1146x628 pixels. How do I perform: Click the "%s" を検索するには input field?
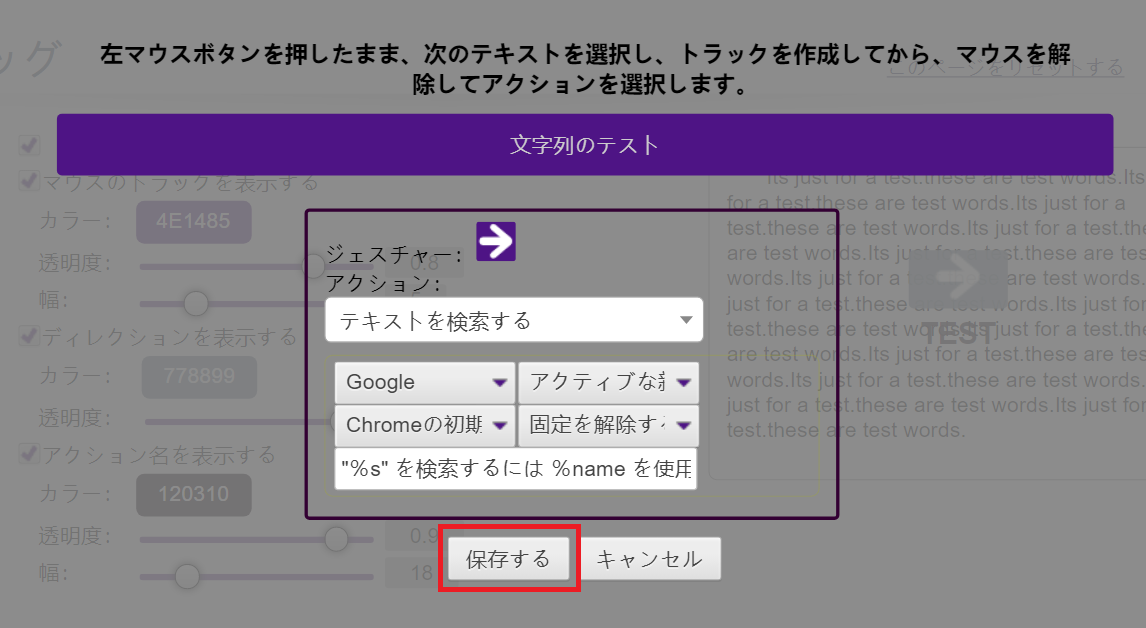(x=515, y=469)
